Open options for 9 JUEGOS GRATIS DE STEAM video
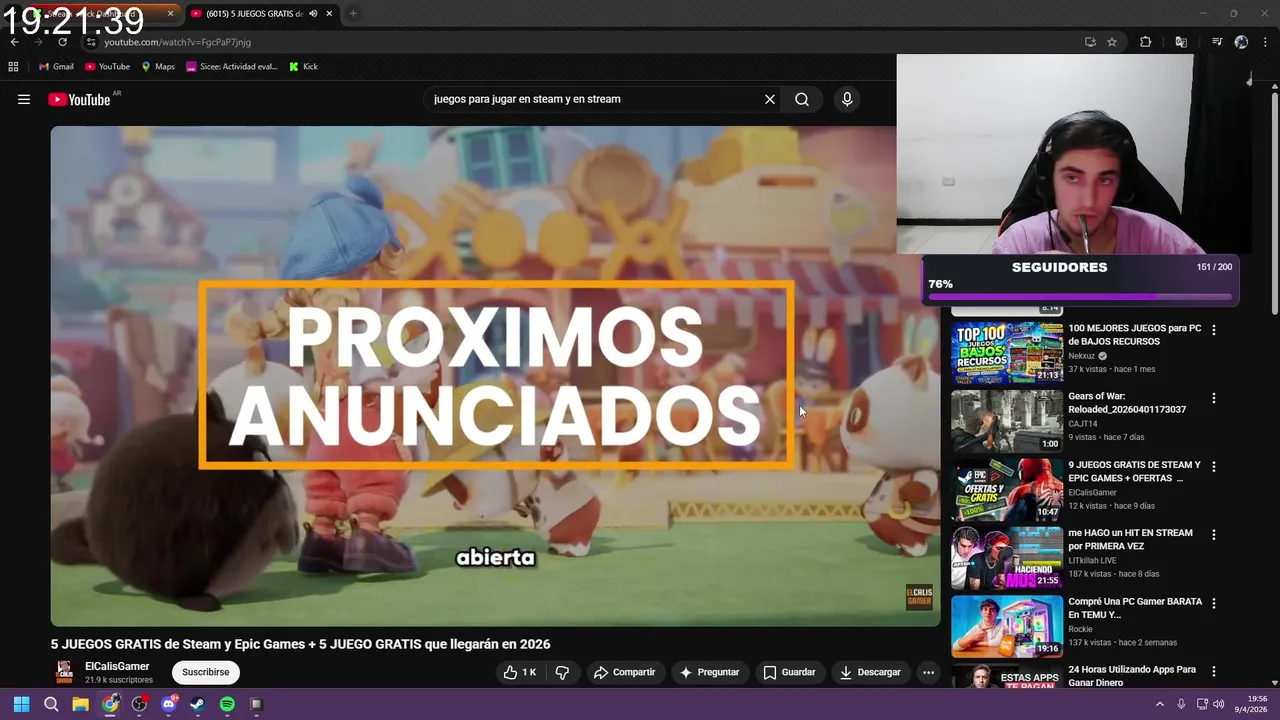This screenshot has width=1280, height=720. click(x=1214, y=467)
